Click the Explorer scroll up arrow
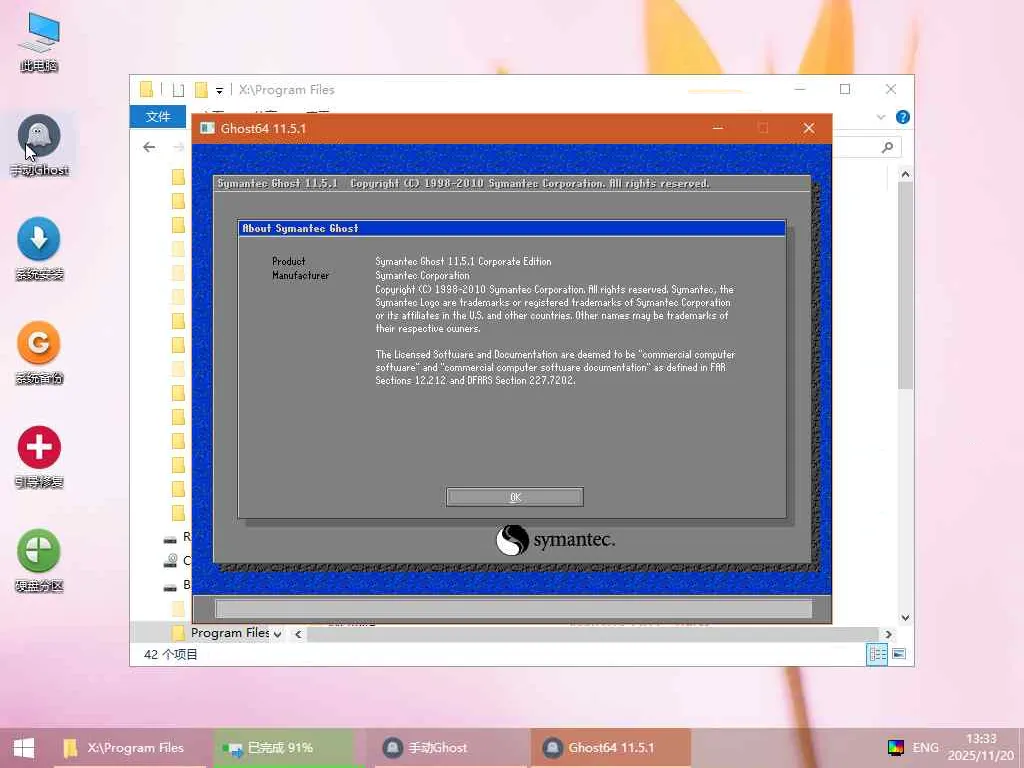 905,174
